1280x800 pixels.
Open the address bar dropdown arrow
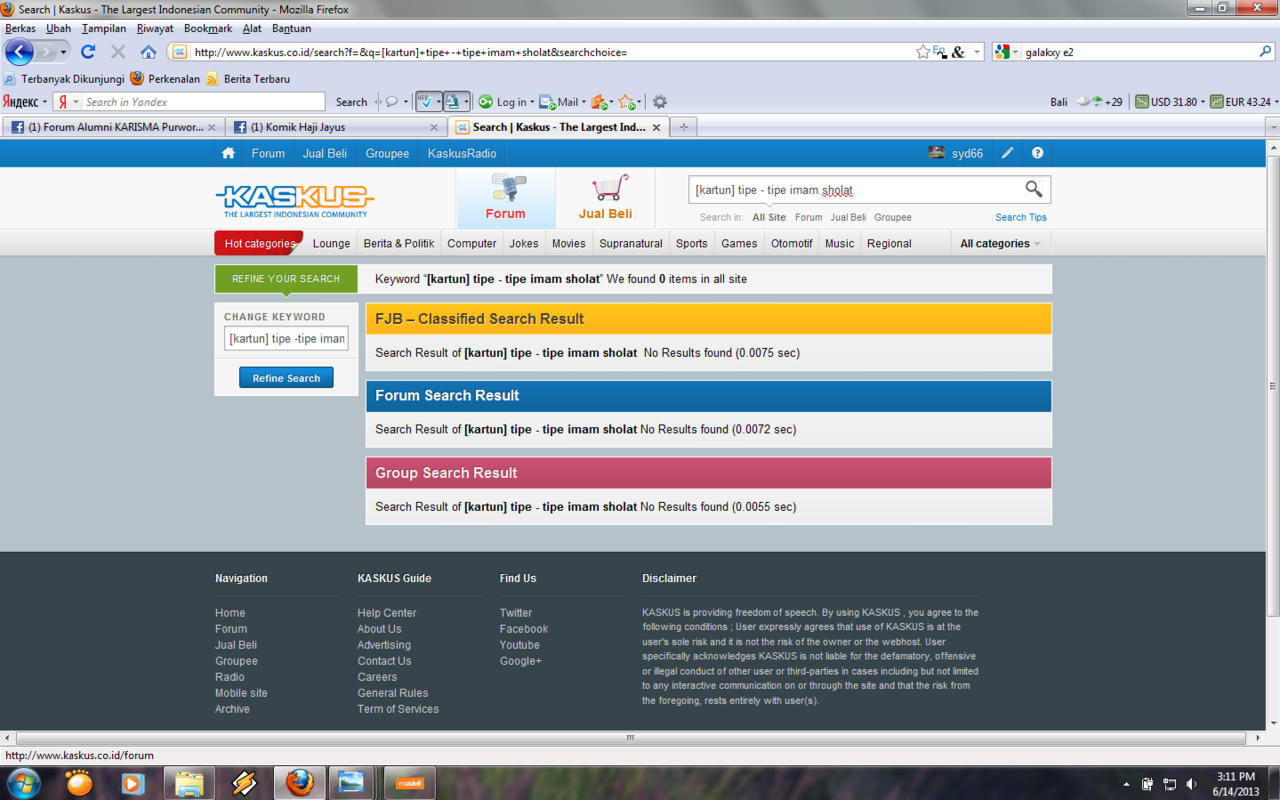pyautogui.click(x=977, y=52)
